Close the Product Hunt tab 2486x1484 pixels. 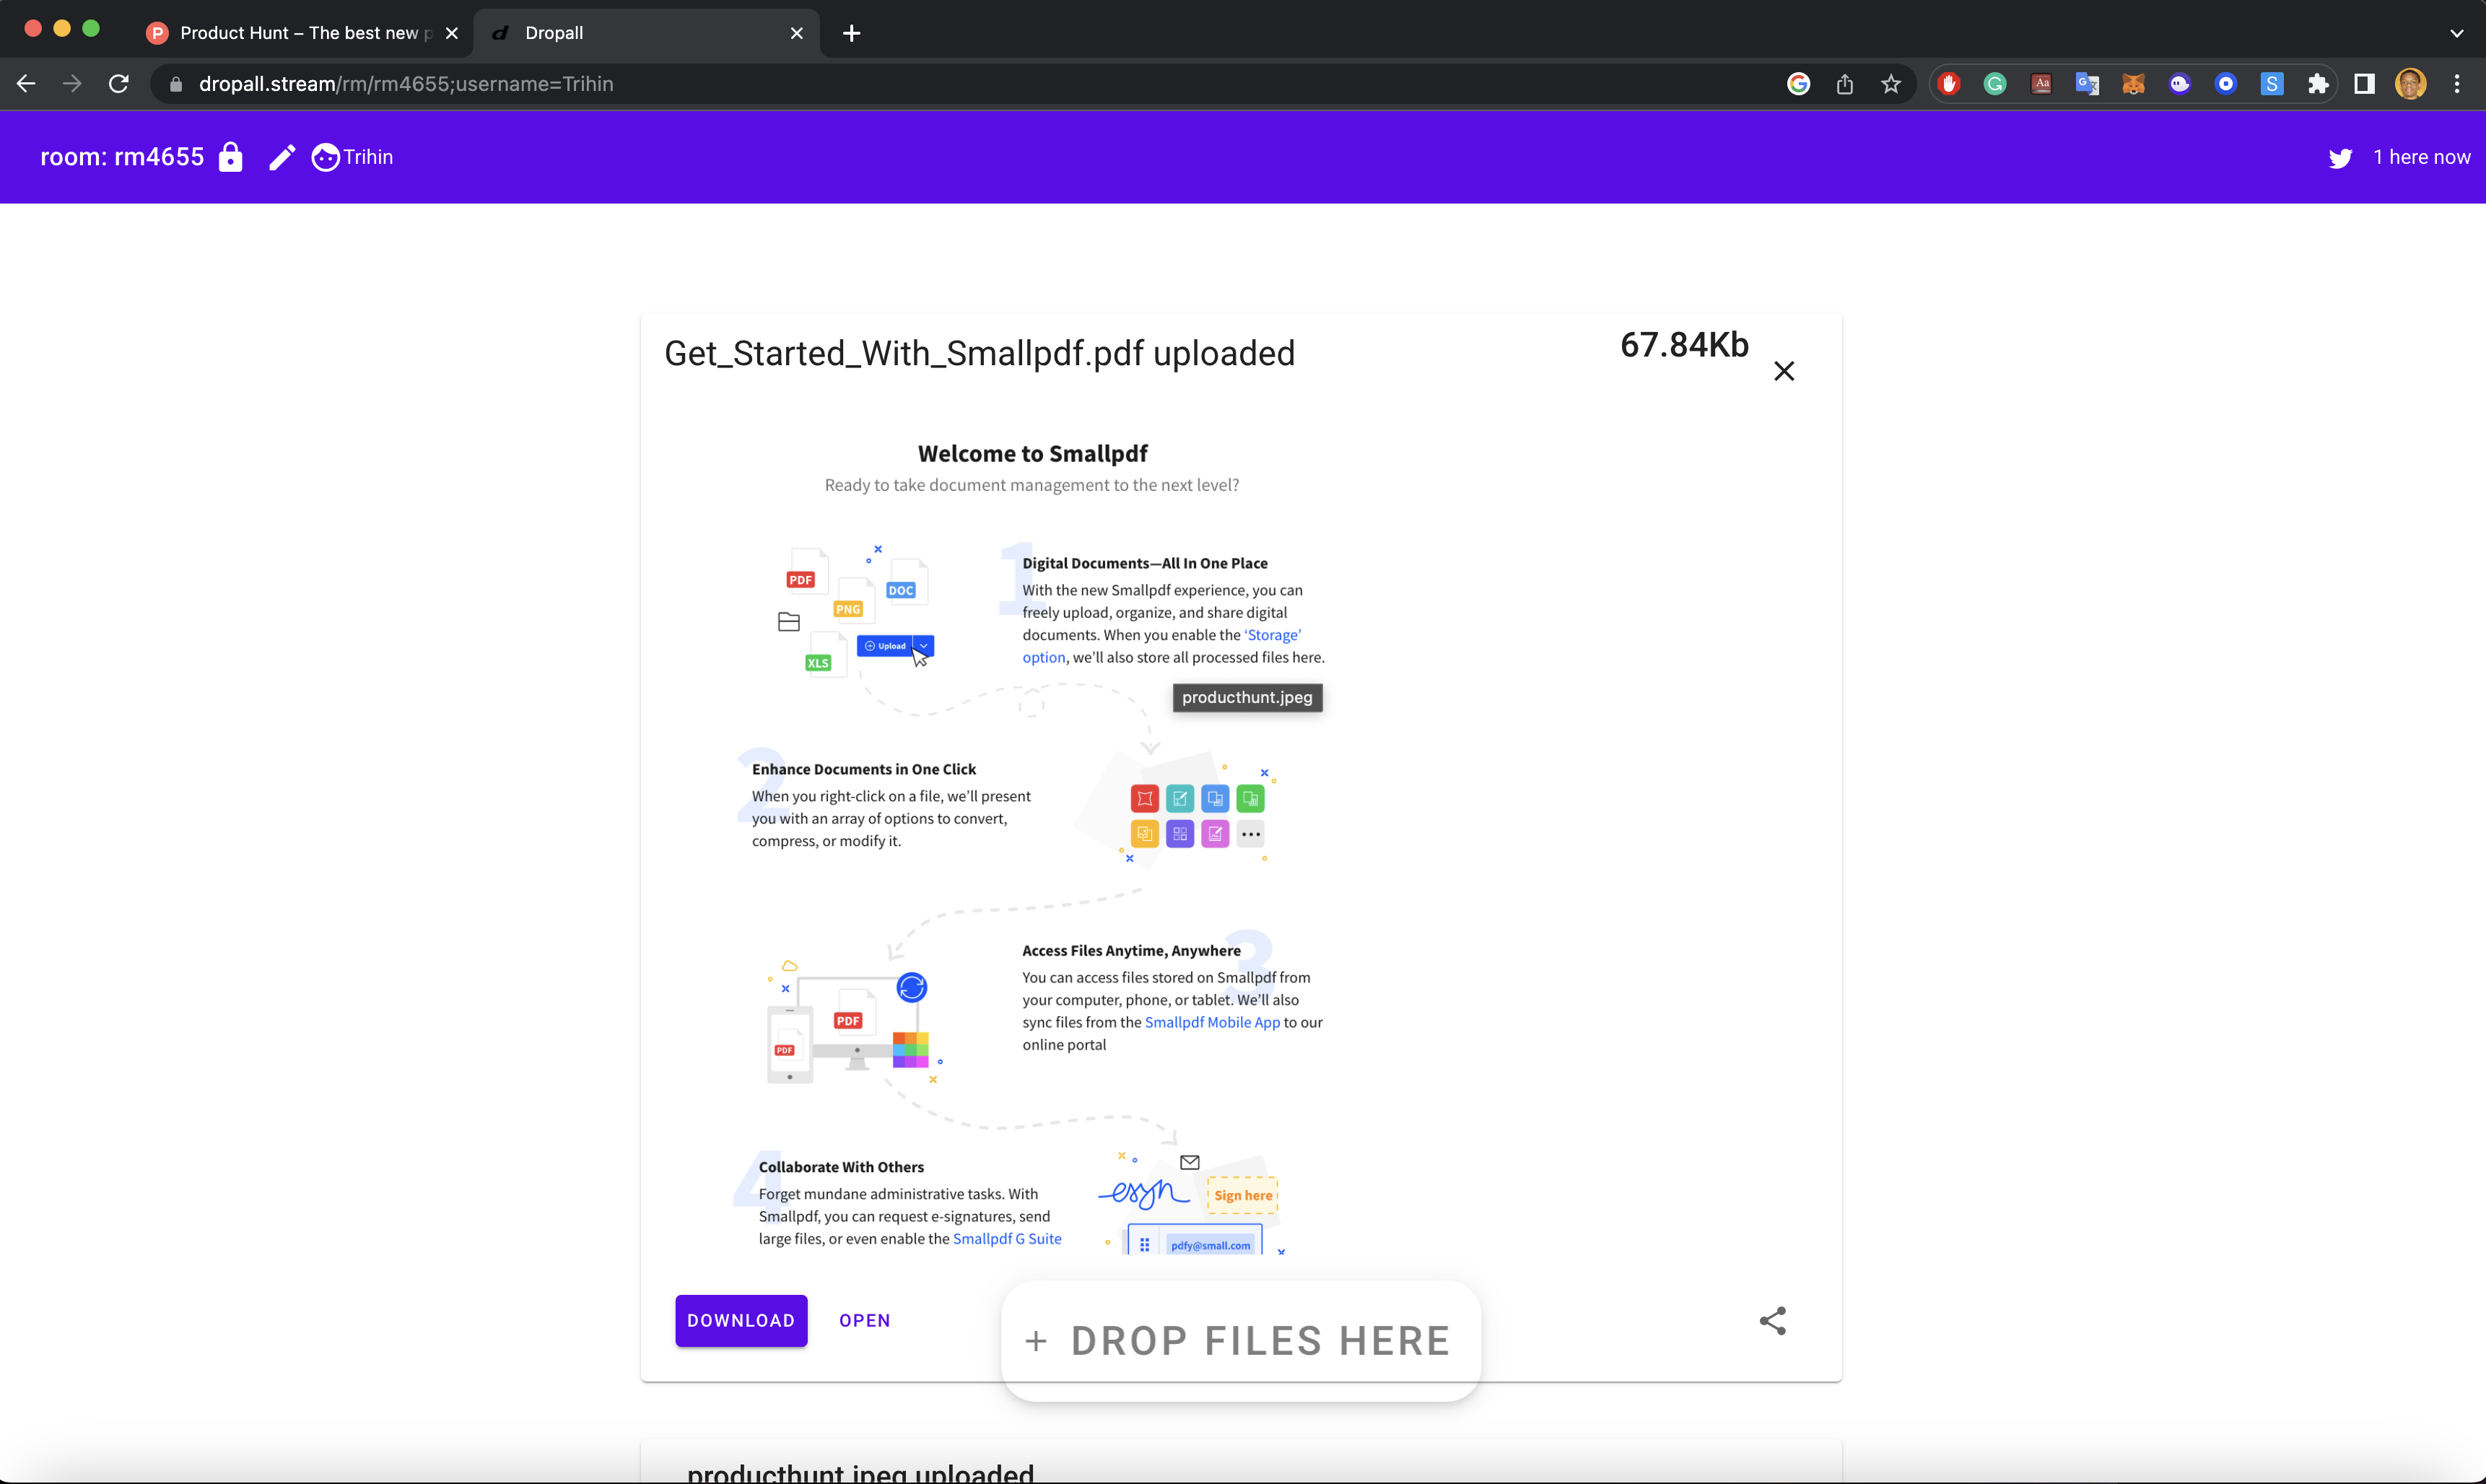pos(452,33)
